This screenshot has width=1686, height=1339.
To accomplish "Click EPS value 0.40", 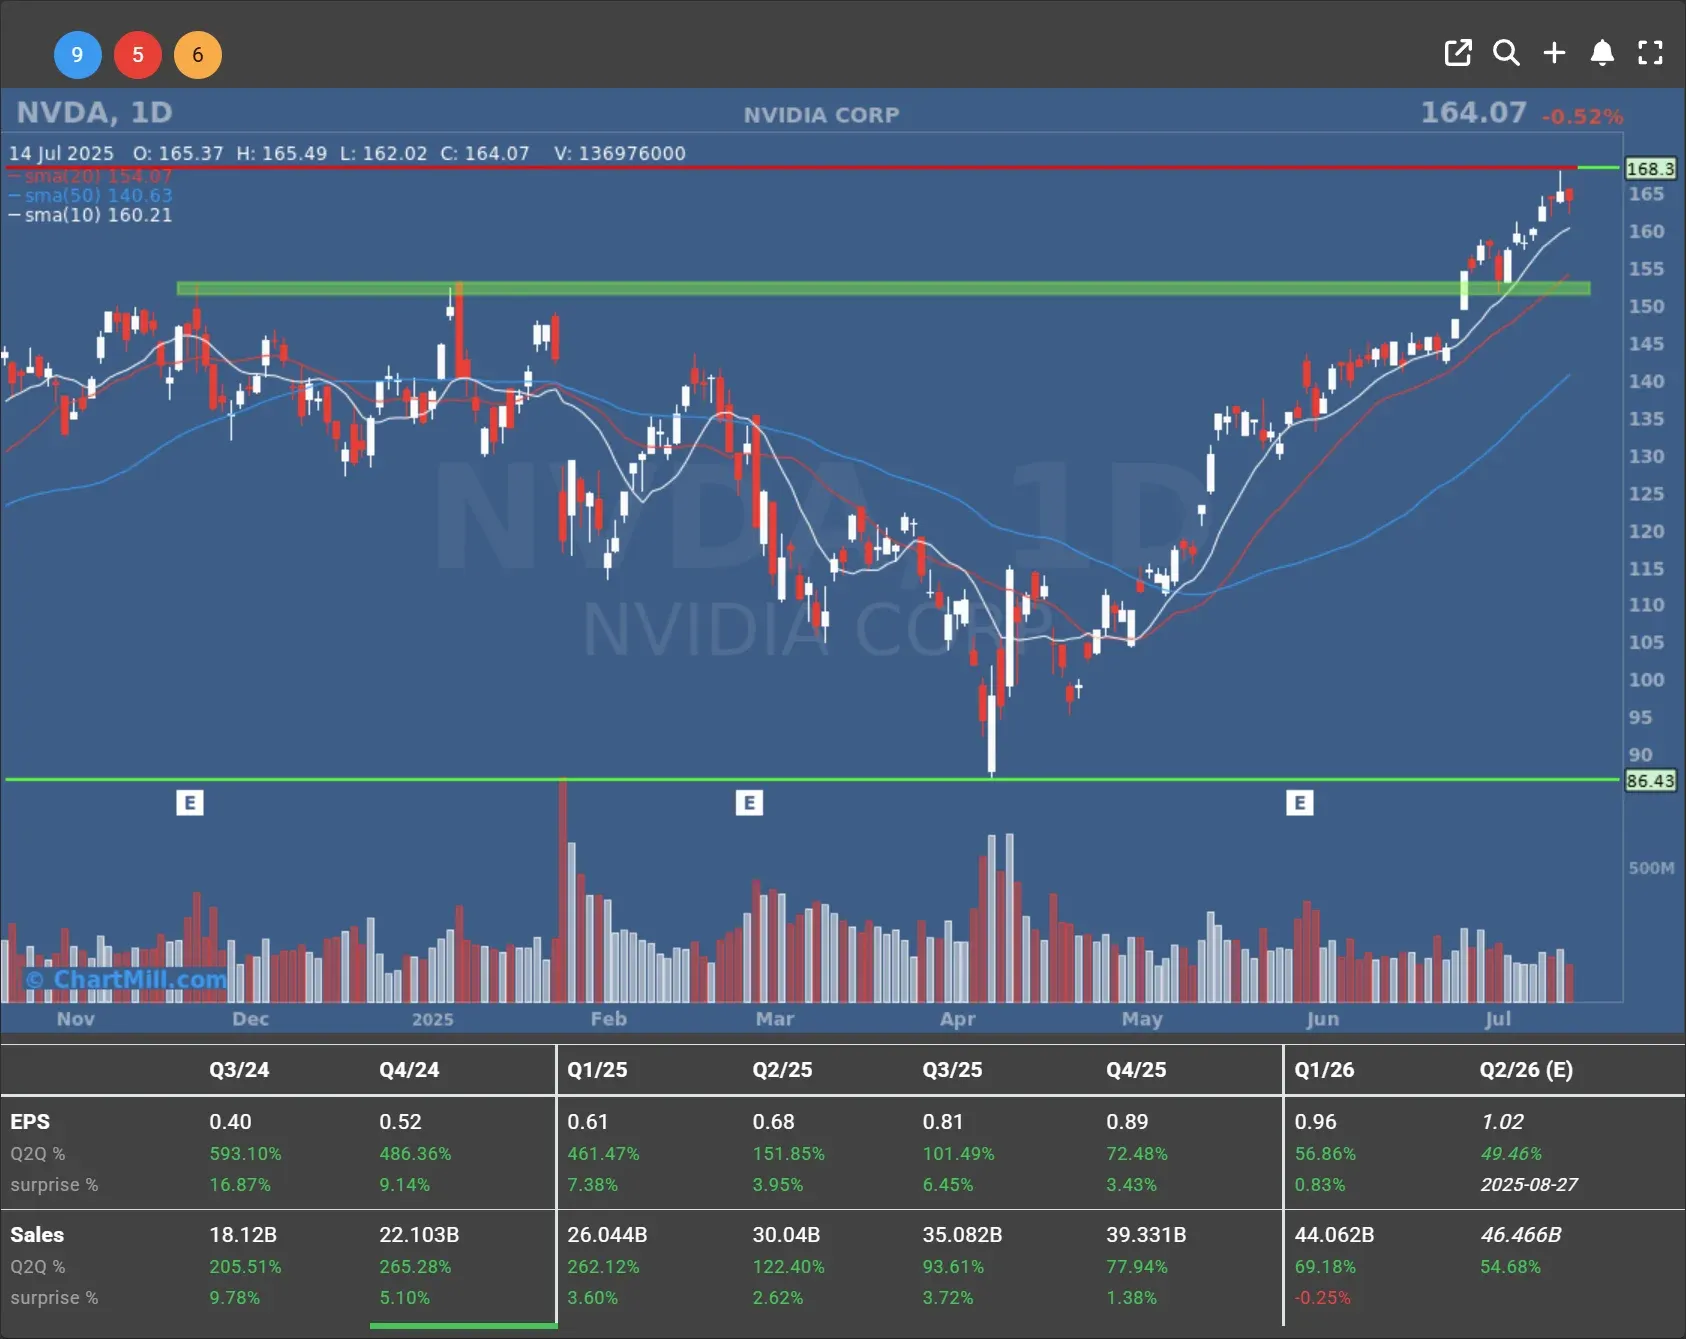I will 230,1122.
